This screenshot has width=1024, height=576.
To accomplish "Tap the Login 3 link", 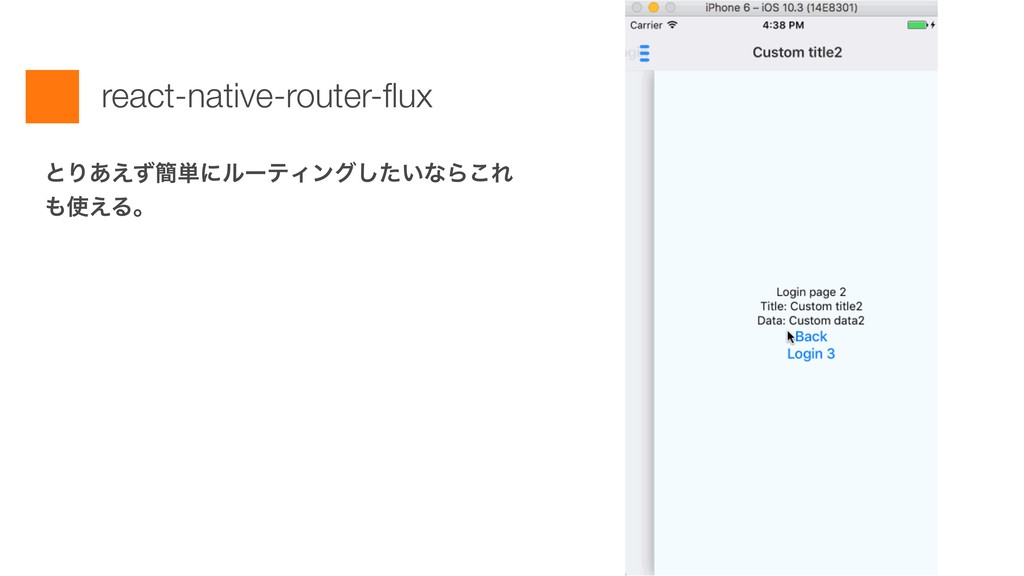I will pyautogui.click(x=810, y=354).
